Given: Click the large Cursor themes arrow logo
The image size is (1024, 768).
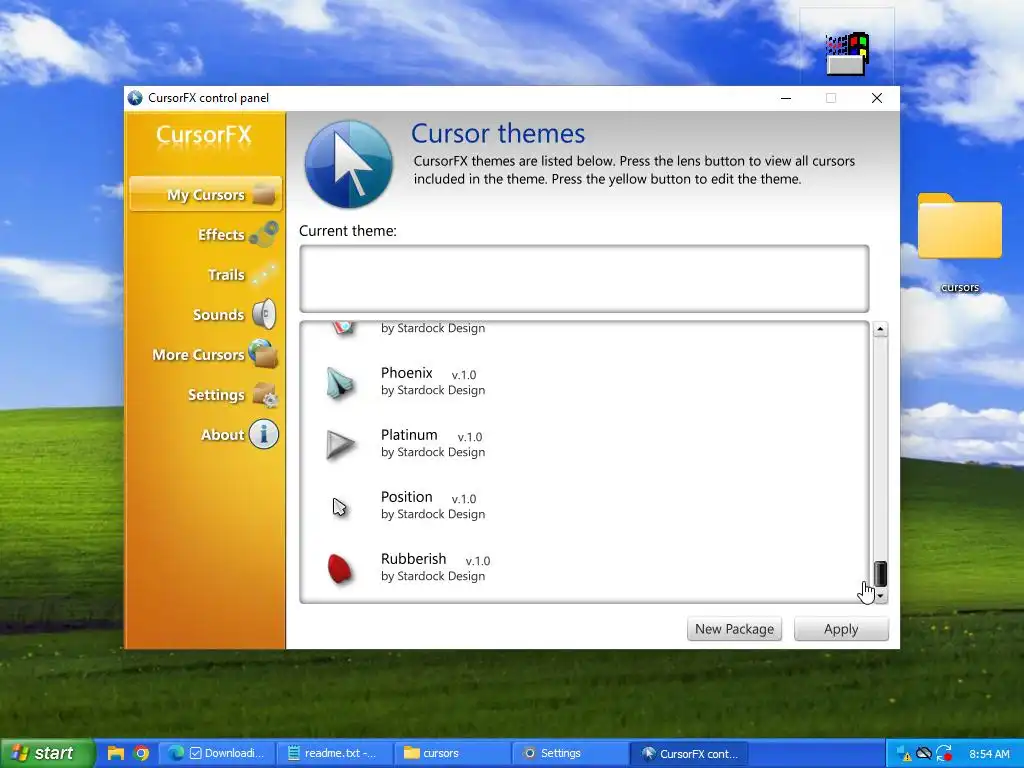Looking at the screenshot, I should click(x=349, y=164).
